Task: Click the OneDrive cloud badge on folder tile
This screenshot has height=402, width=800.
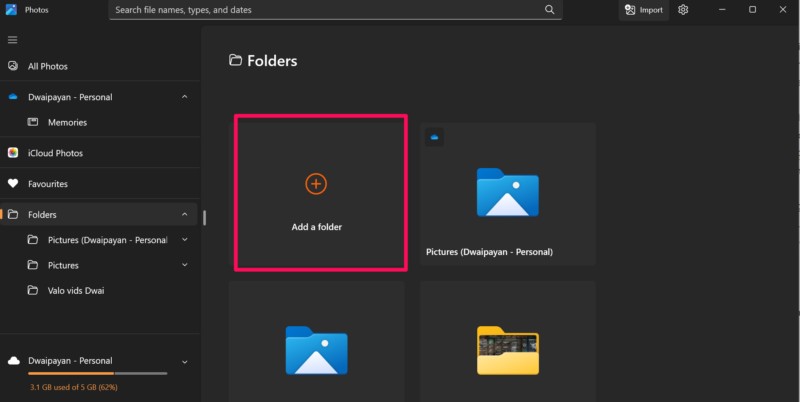Action: click(x=434, y=137)
